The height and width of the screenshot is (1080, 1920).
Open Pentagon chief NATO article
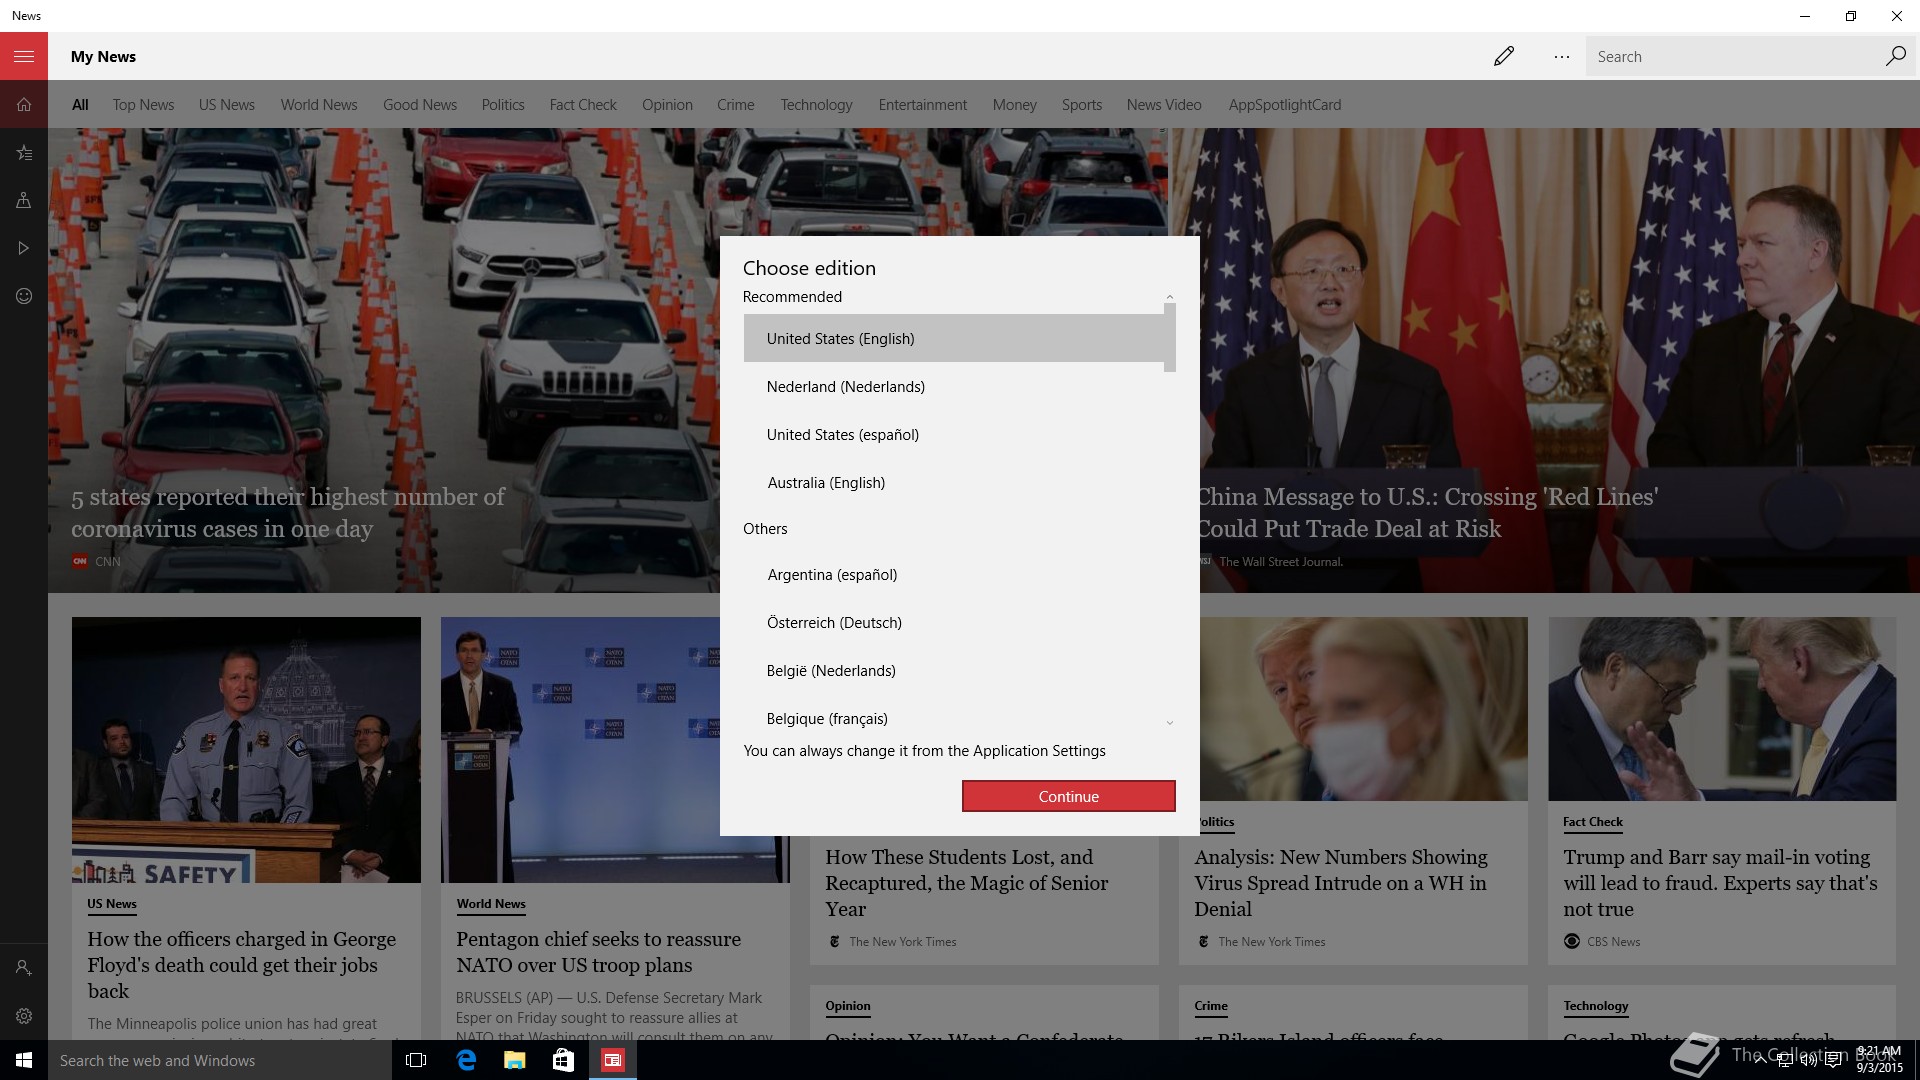pos(599,952)
